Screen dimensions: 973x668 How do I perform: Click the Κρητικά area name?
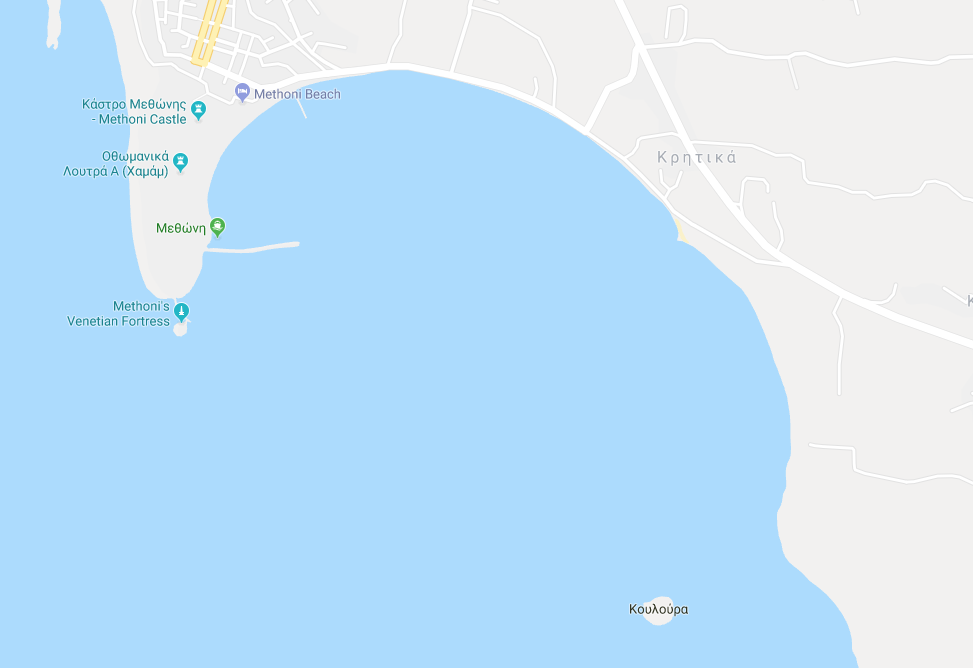click(697, 158)
